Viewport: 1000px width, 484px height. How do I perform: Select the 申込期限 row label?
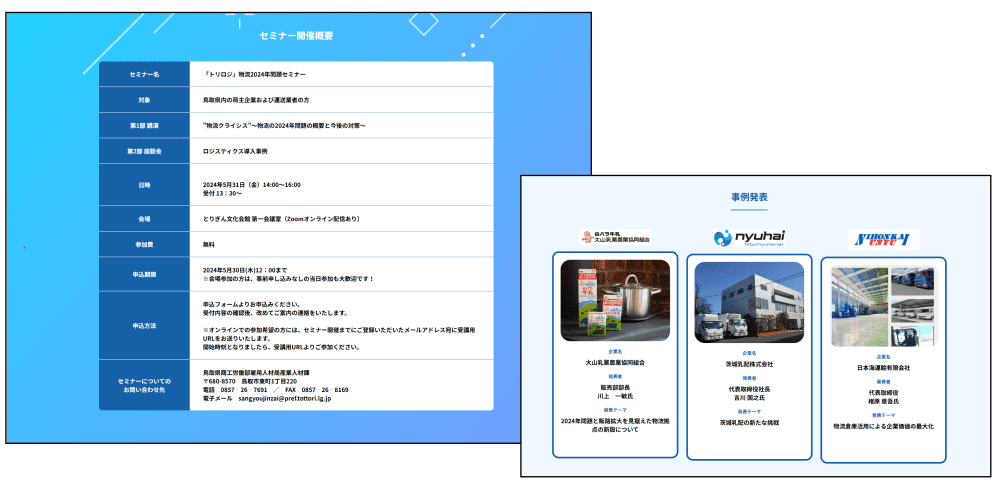[144, 274]
